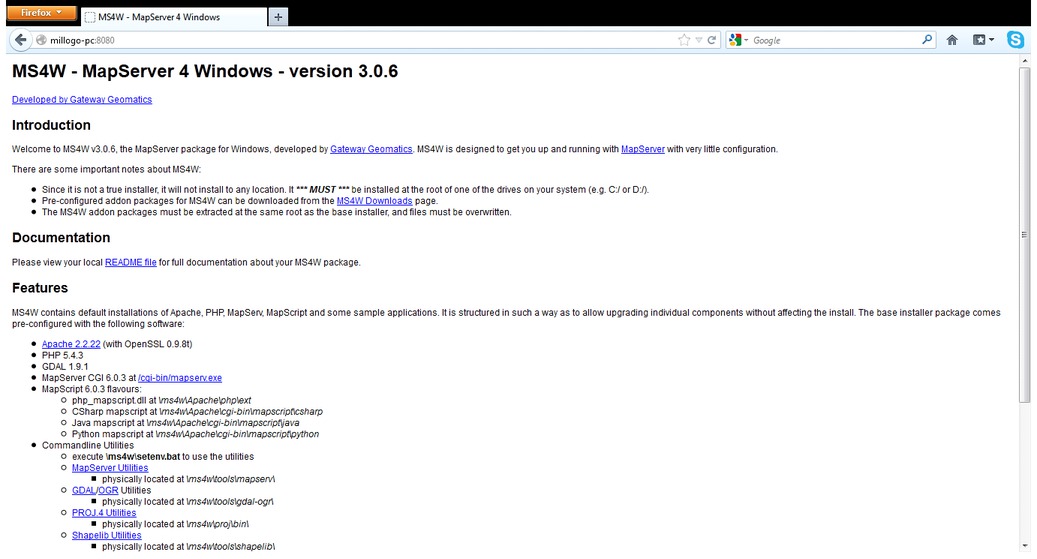Open the URL history dropdown arrow
Image resolution: width=1037 pixels, height=559 pixels.
(x=698, y=40)
